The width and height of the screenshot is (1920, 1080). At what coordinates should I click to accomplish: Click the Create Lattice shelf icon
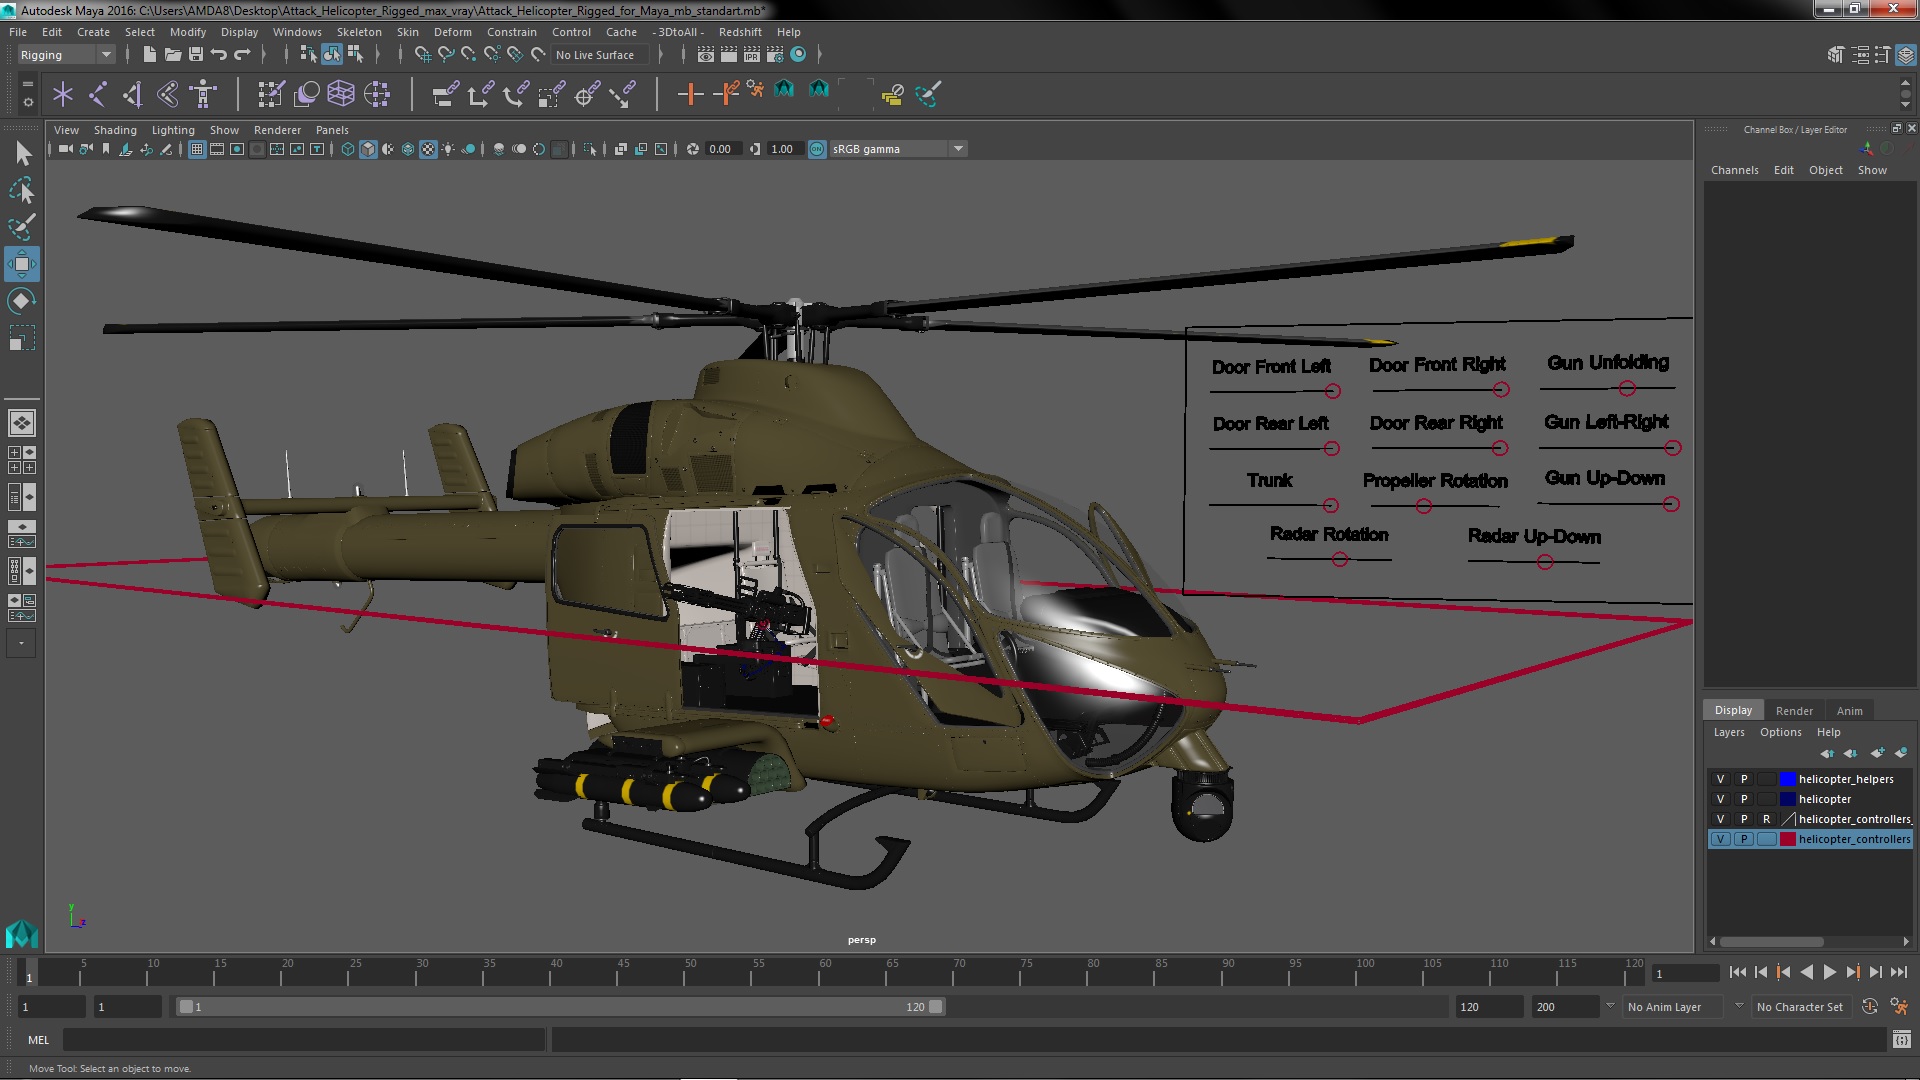point(341,95)
